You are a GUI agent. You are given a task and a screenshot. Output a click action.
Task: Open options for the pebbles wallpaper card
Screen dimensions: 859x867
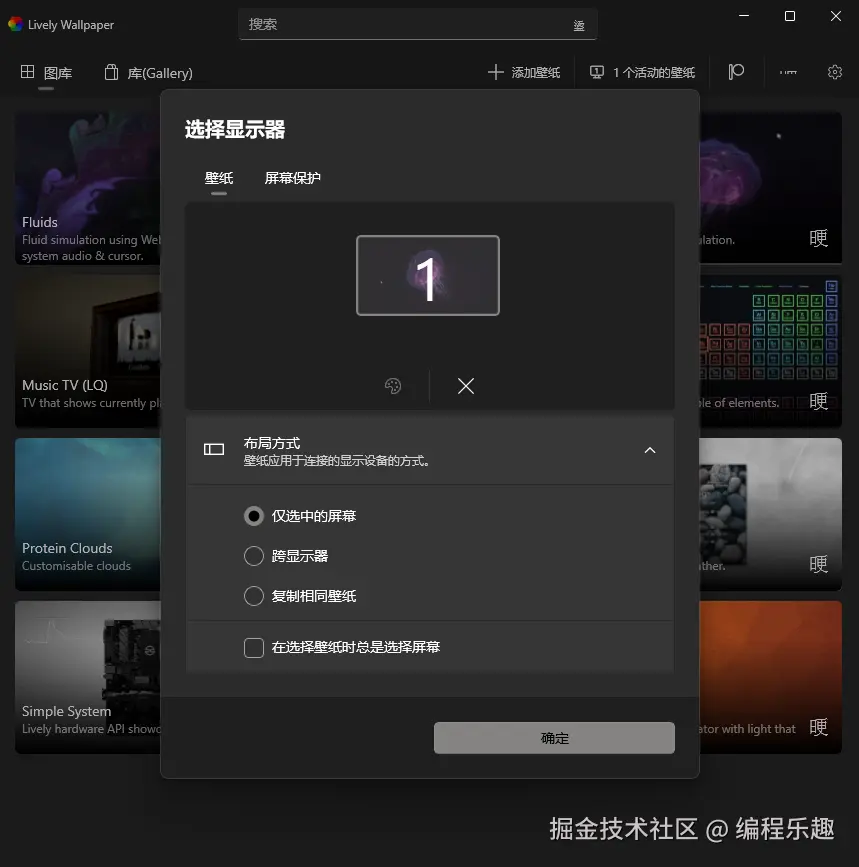[x=818, y=564]
